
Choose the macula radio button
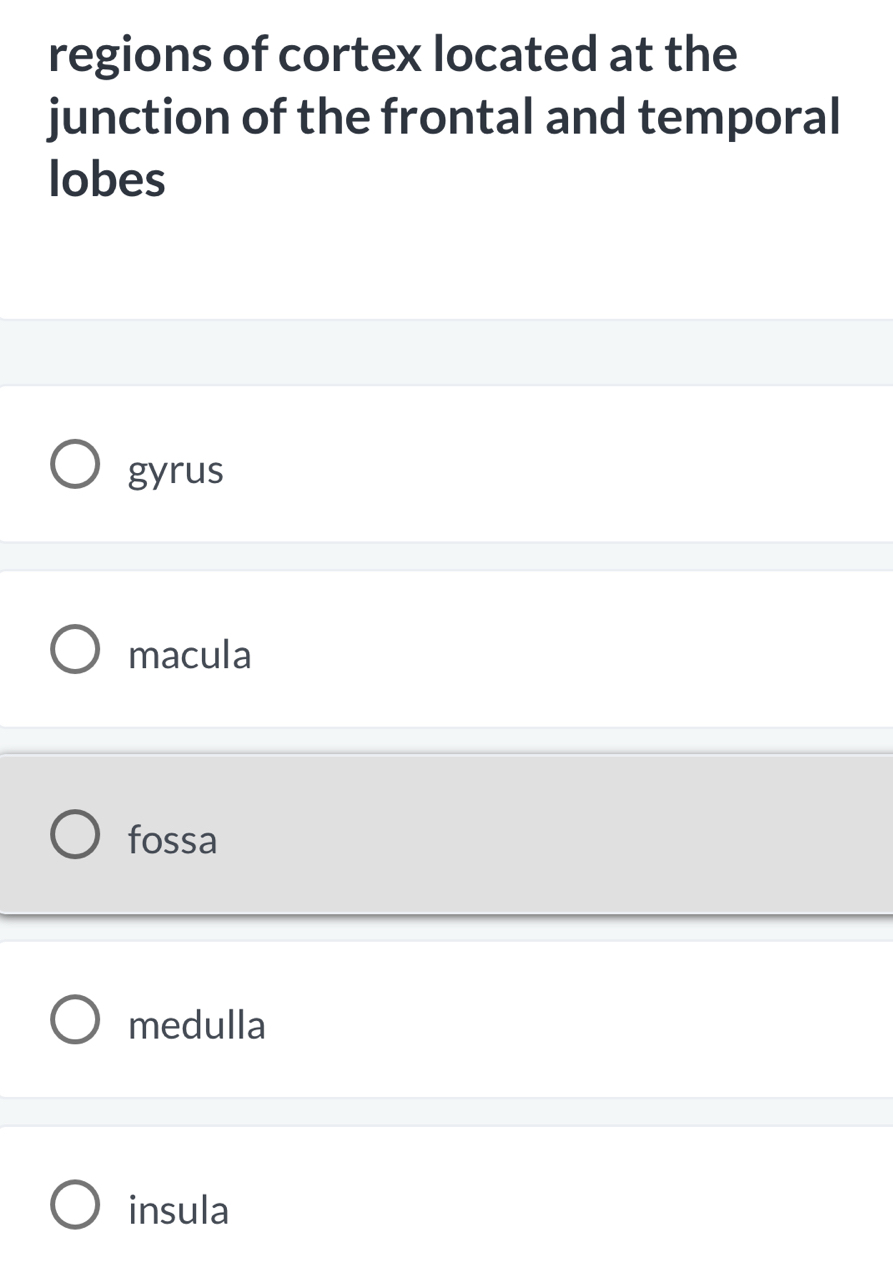point(75,650)
